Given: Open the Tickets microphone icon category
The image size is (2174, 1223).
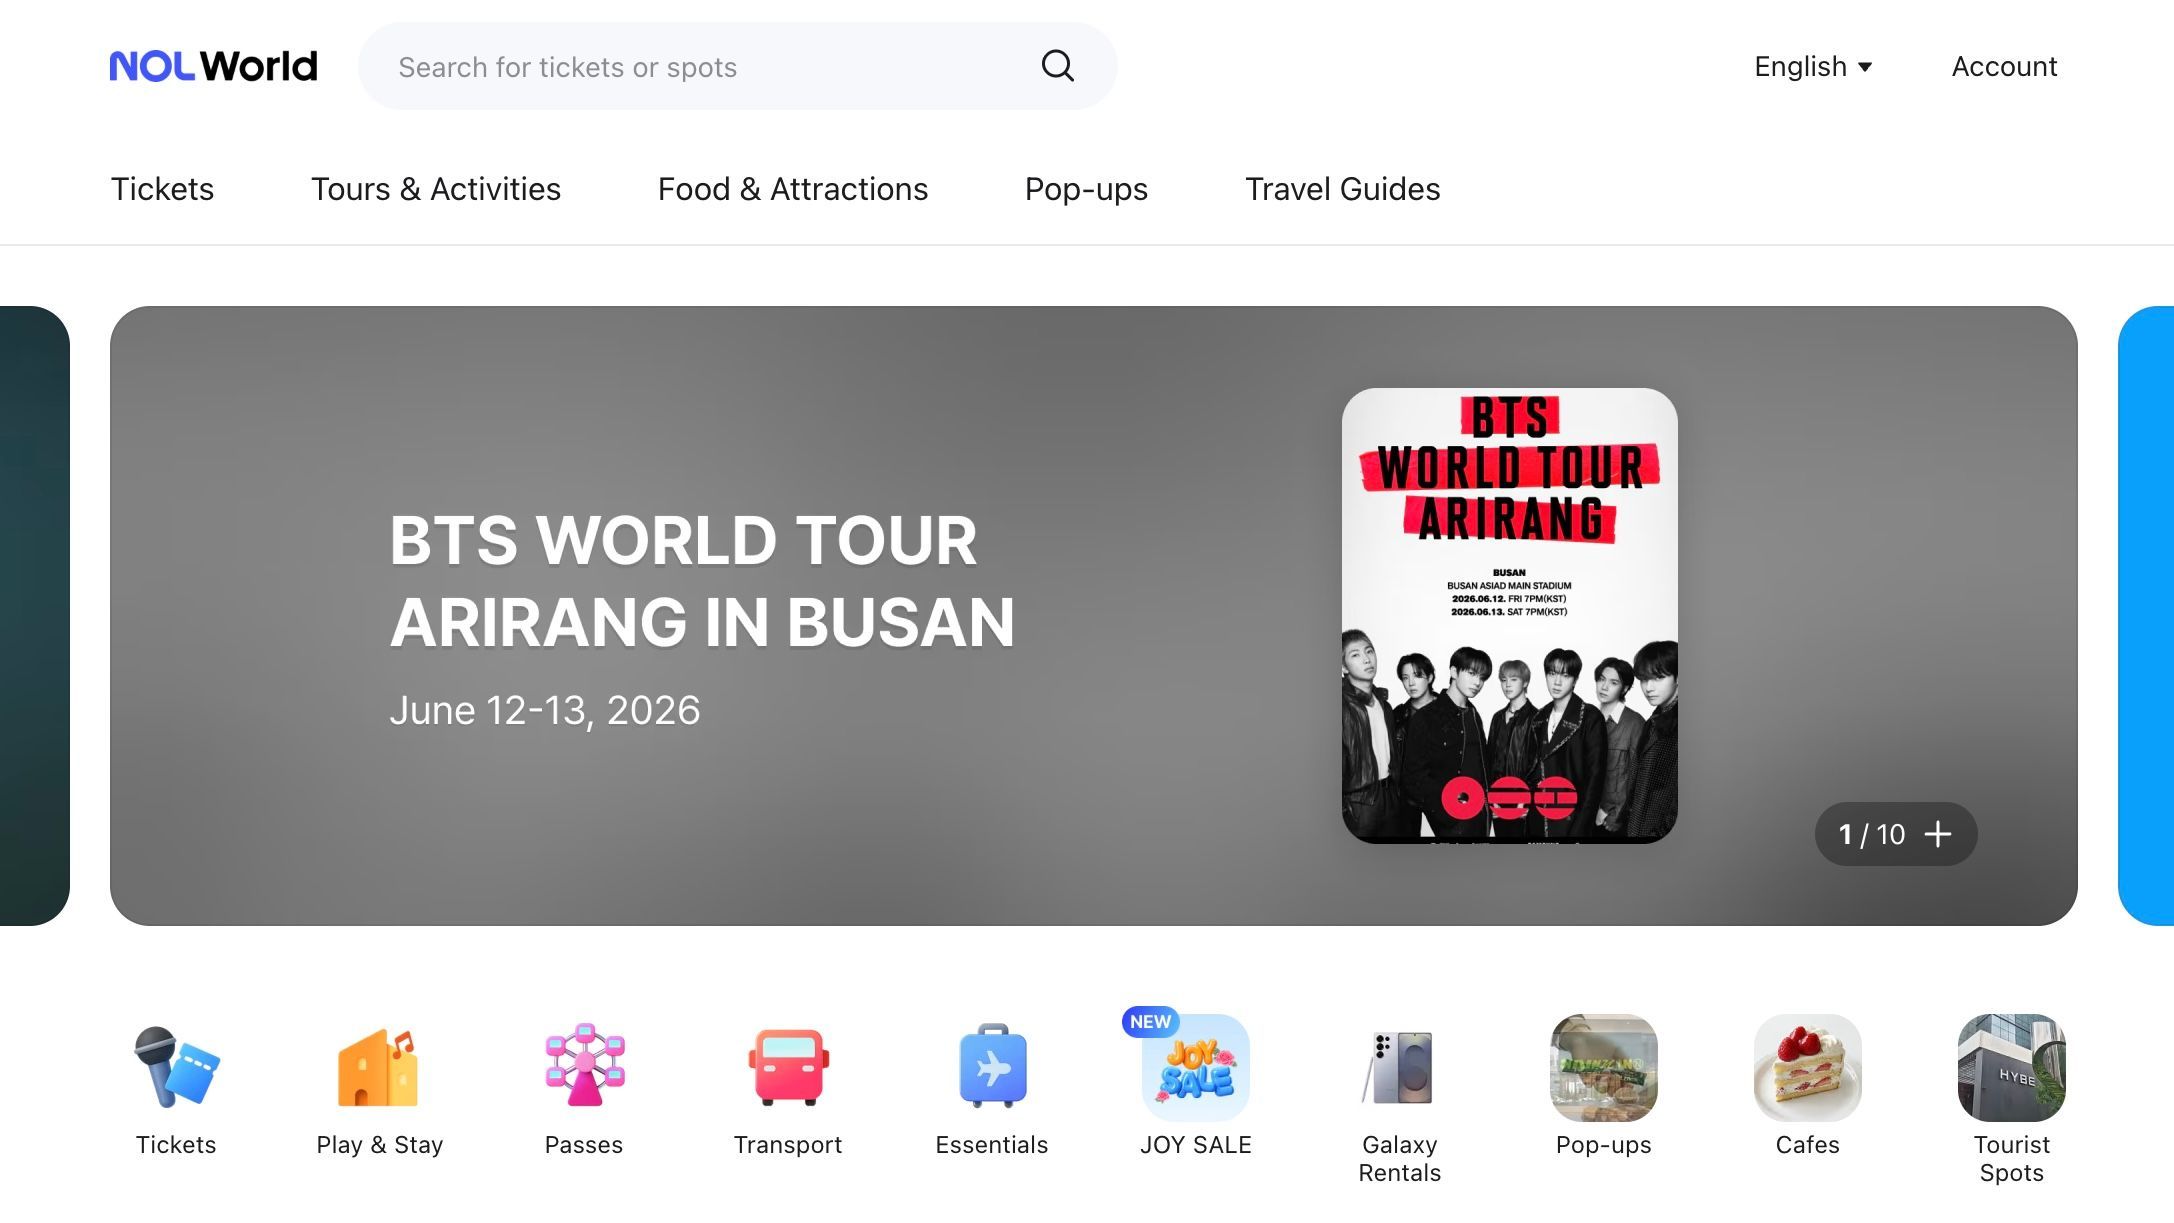Looking at the screenshot, I should coord(176,1067).
